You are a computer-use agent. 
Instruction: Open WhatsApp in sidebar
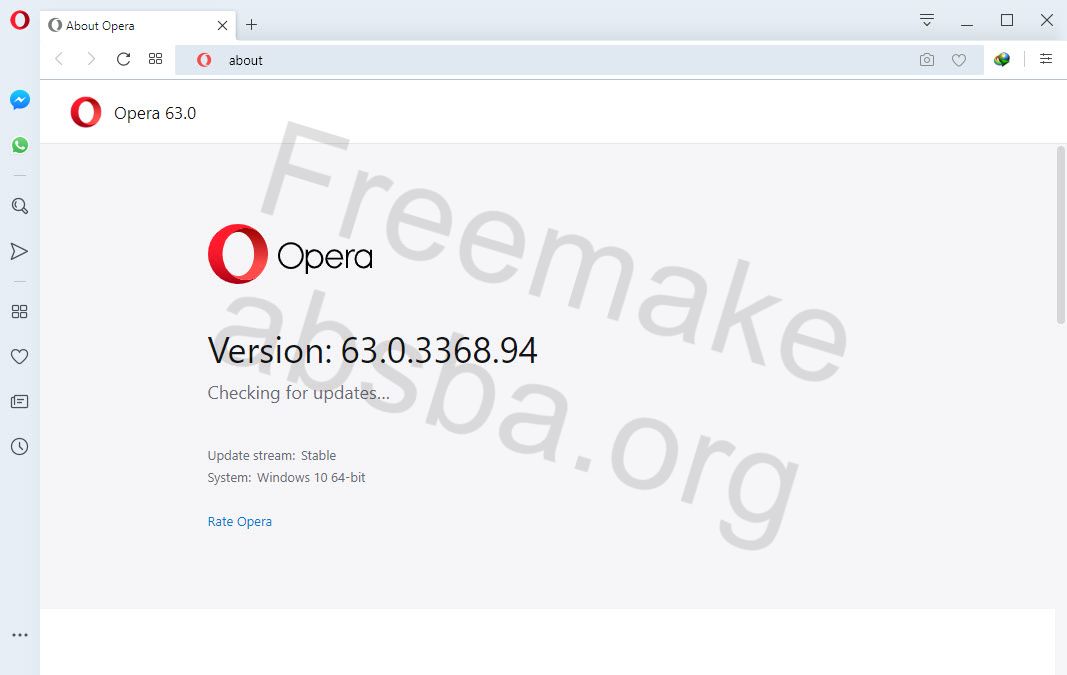[x=20, y=145]
